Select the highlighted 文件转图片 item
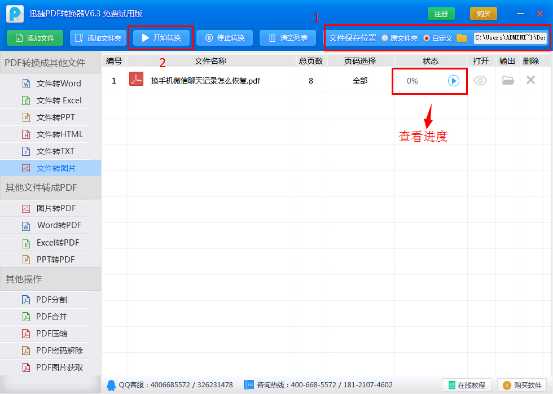This screenshot has width=553, height=394. [51, 168]
